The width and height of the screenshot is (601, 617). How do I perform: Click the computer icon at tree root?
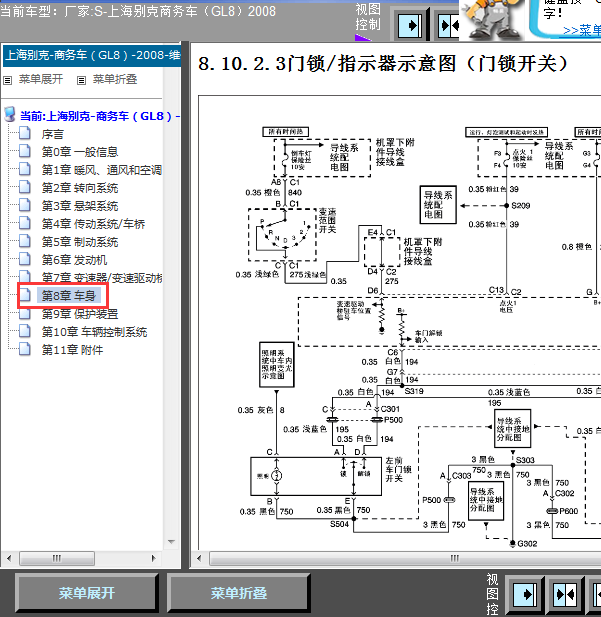(x=9, y=115)
